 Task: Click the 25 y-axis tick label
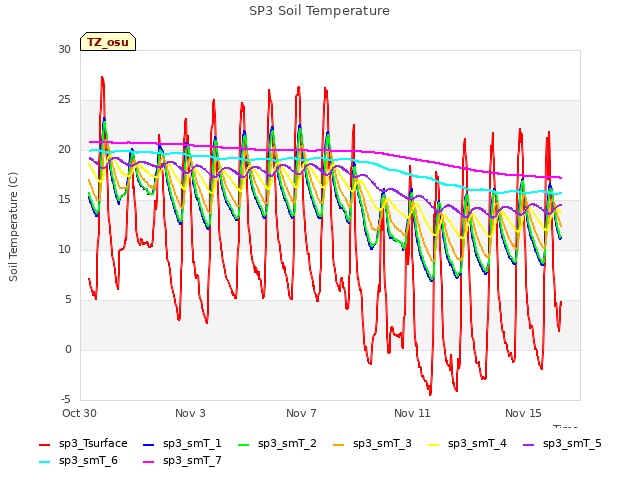tap(64, 100)
